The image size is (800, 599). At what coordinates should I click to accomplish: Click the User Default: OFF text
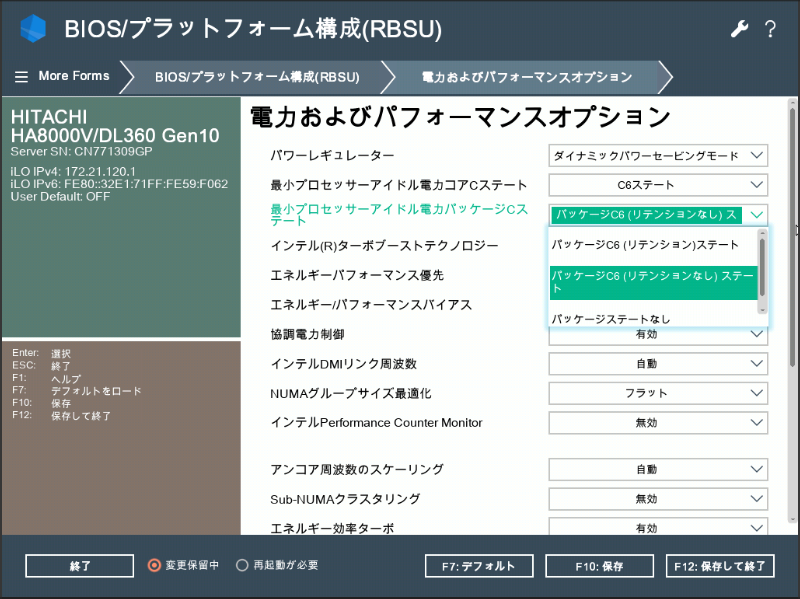pos(60,197)
